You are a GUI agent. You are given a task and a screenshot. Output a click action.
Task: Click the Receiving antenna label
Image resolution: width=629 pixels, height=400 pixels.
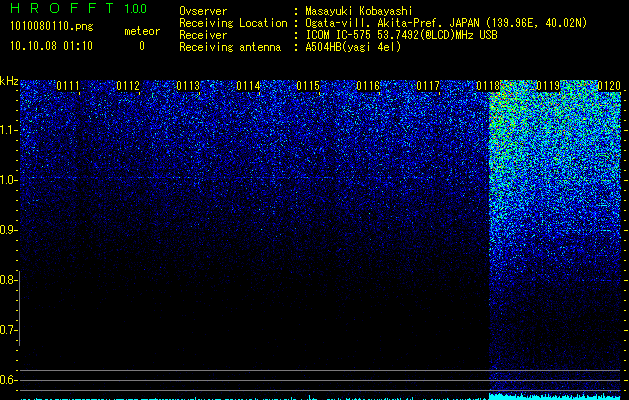coord(230,47)
